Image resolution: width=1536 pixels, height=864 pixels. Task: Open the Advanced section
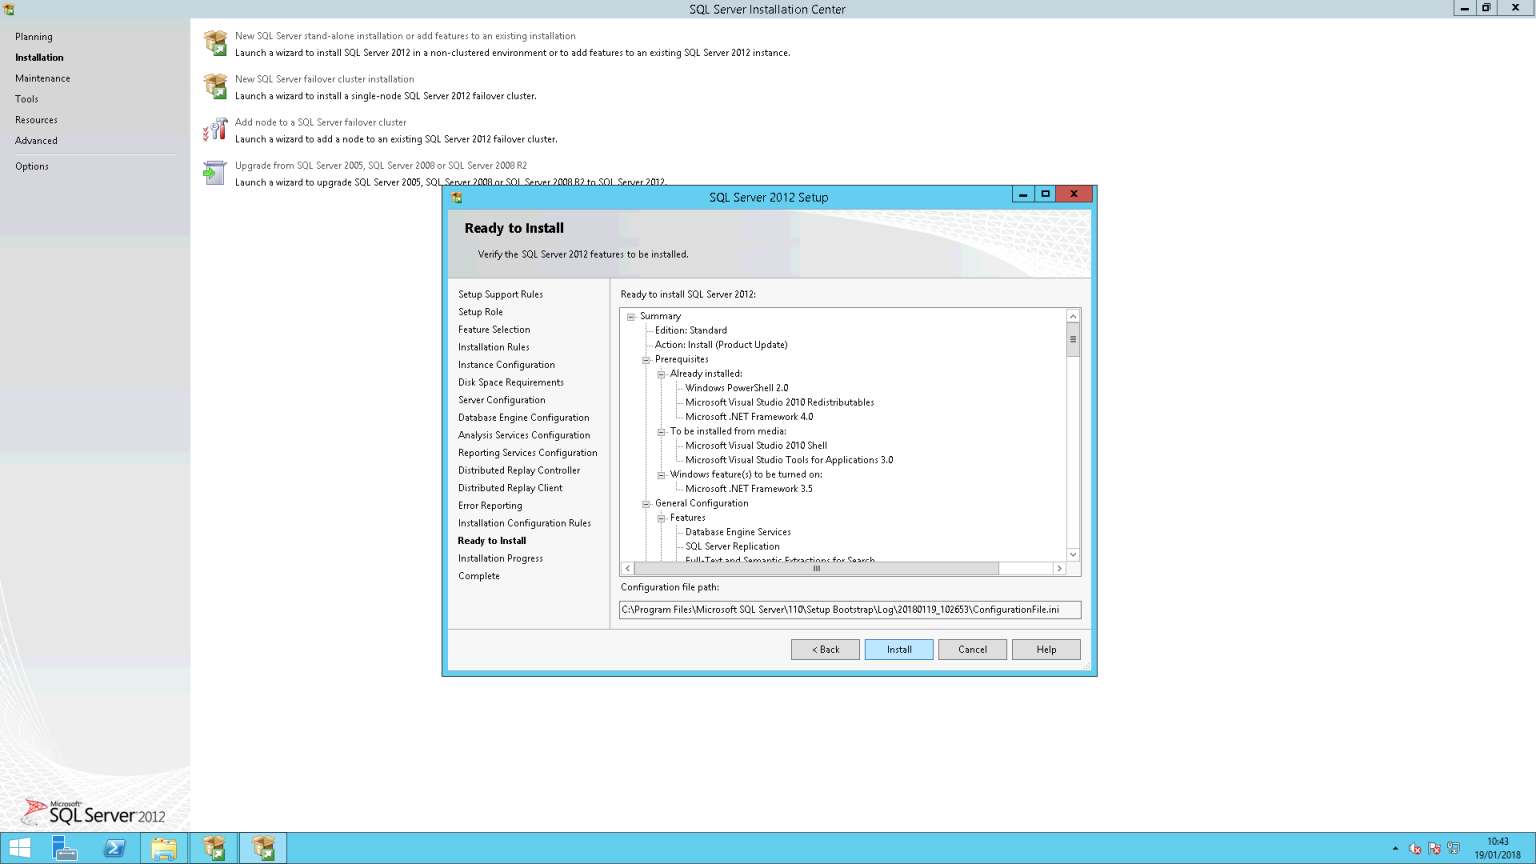[36, 141]
